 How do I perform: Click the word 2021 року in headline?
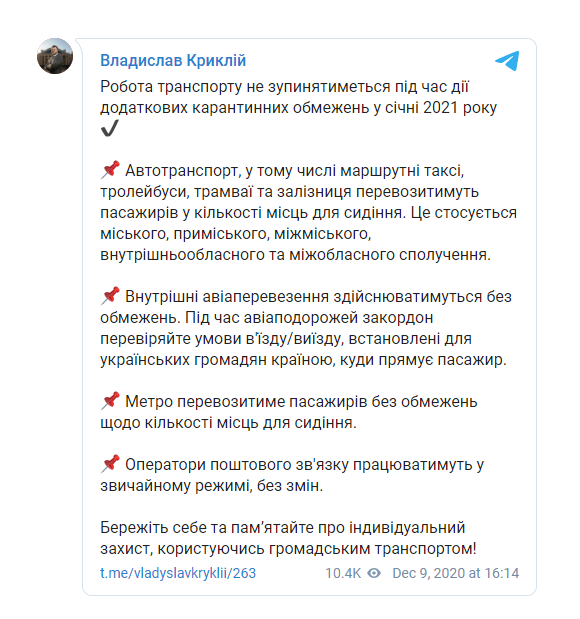(x=460, y=108)
